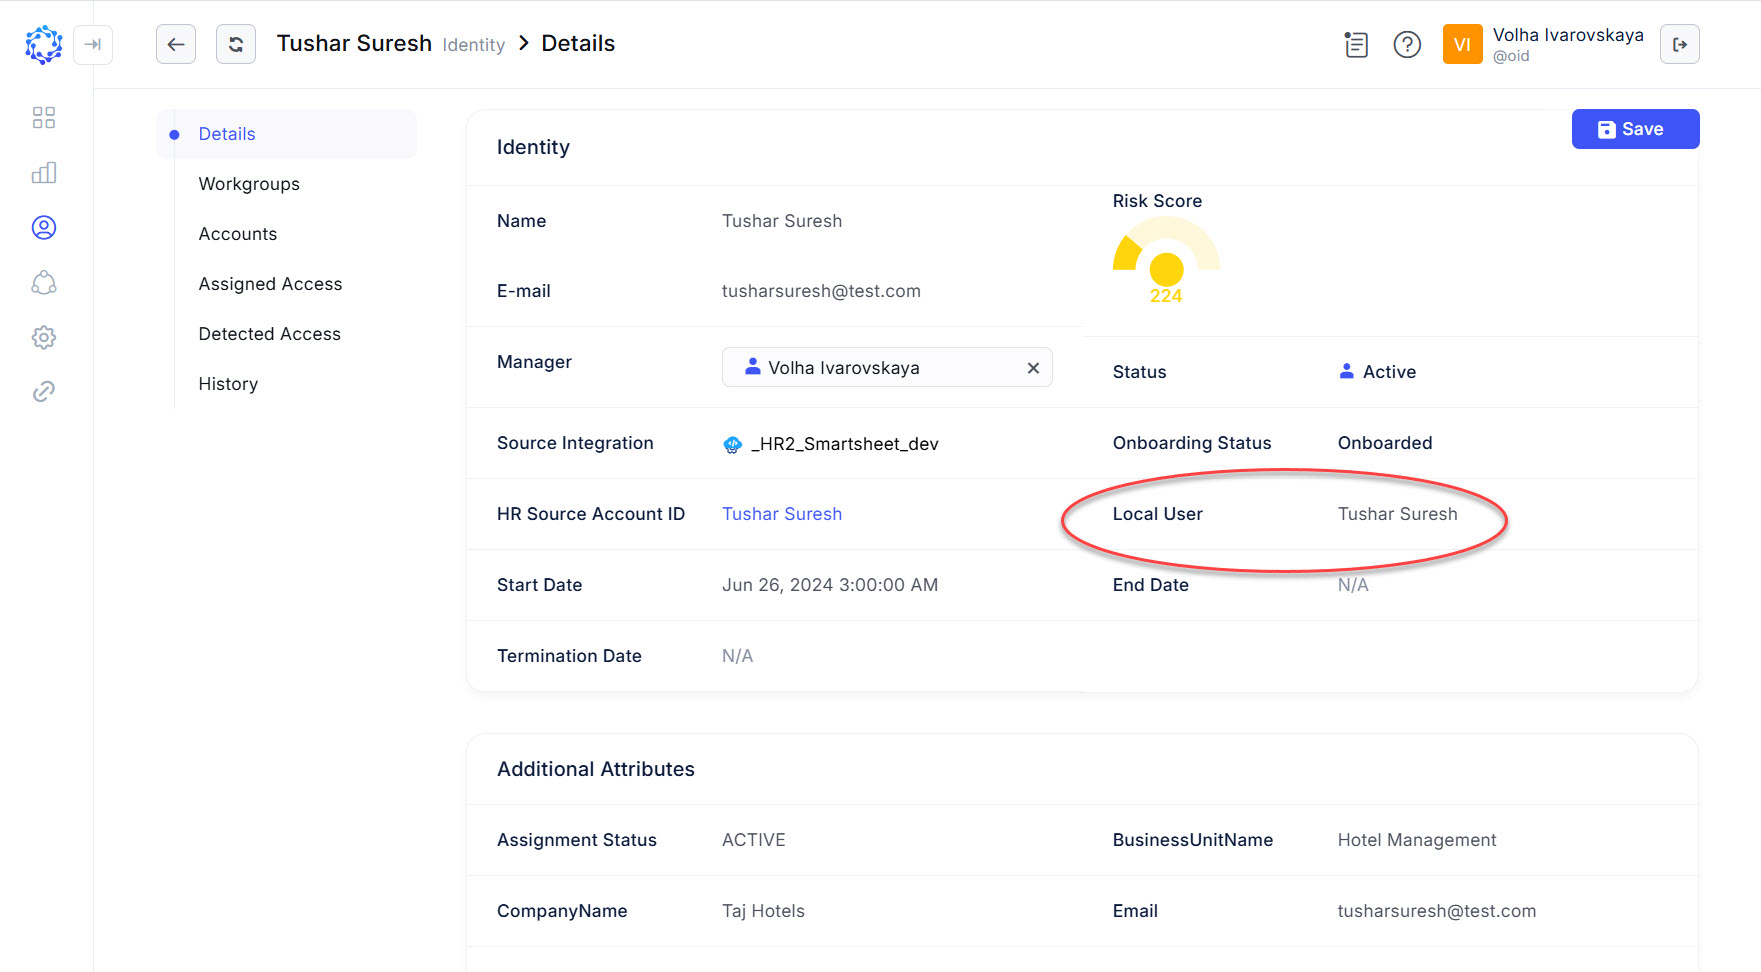This screenshot has width=1761, height=972.
Task: Click the app logo in top-left corner
Action: [43, 44]
